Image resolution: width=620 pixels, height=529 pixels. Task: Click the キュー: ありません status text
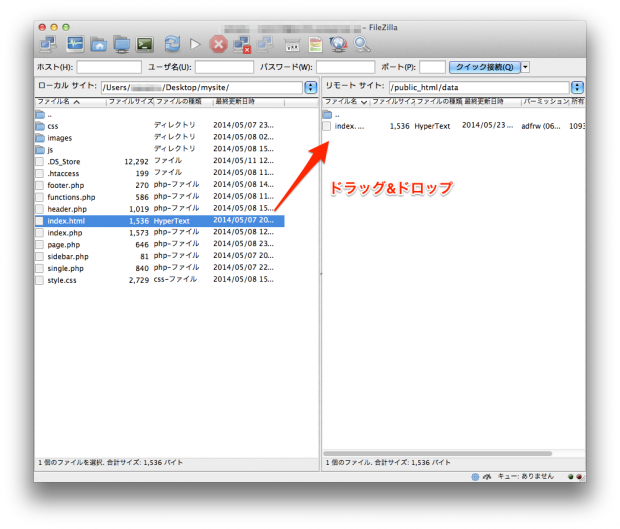coord(525,477)
